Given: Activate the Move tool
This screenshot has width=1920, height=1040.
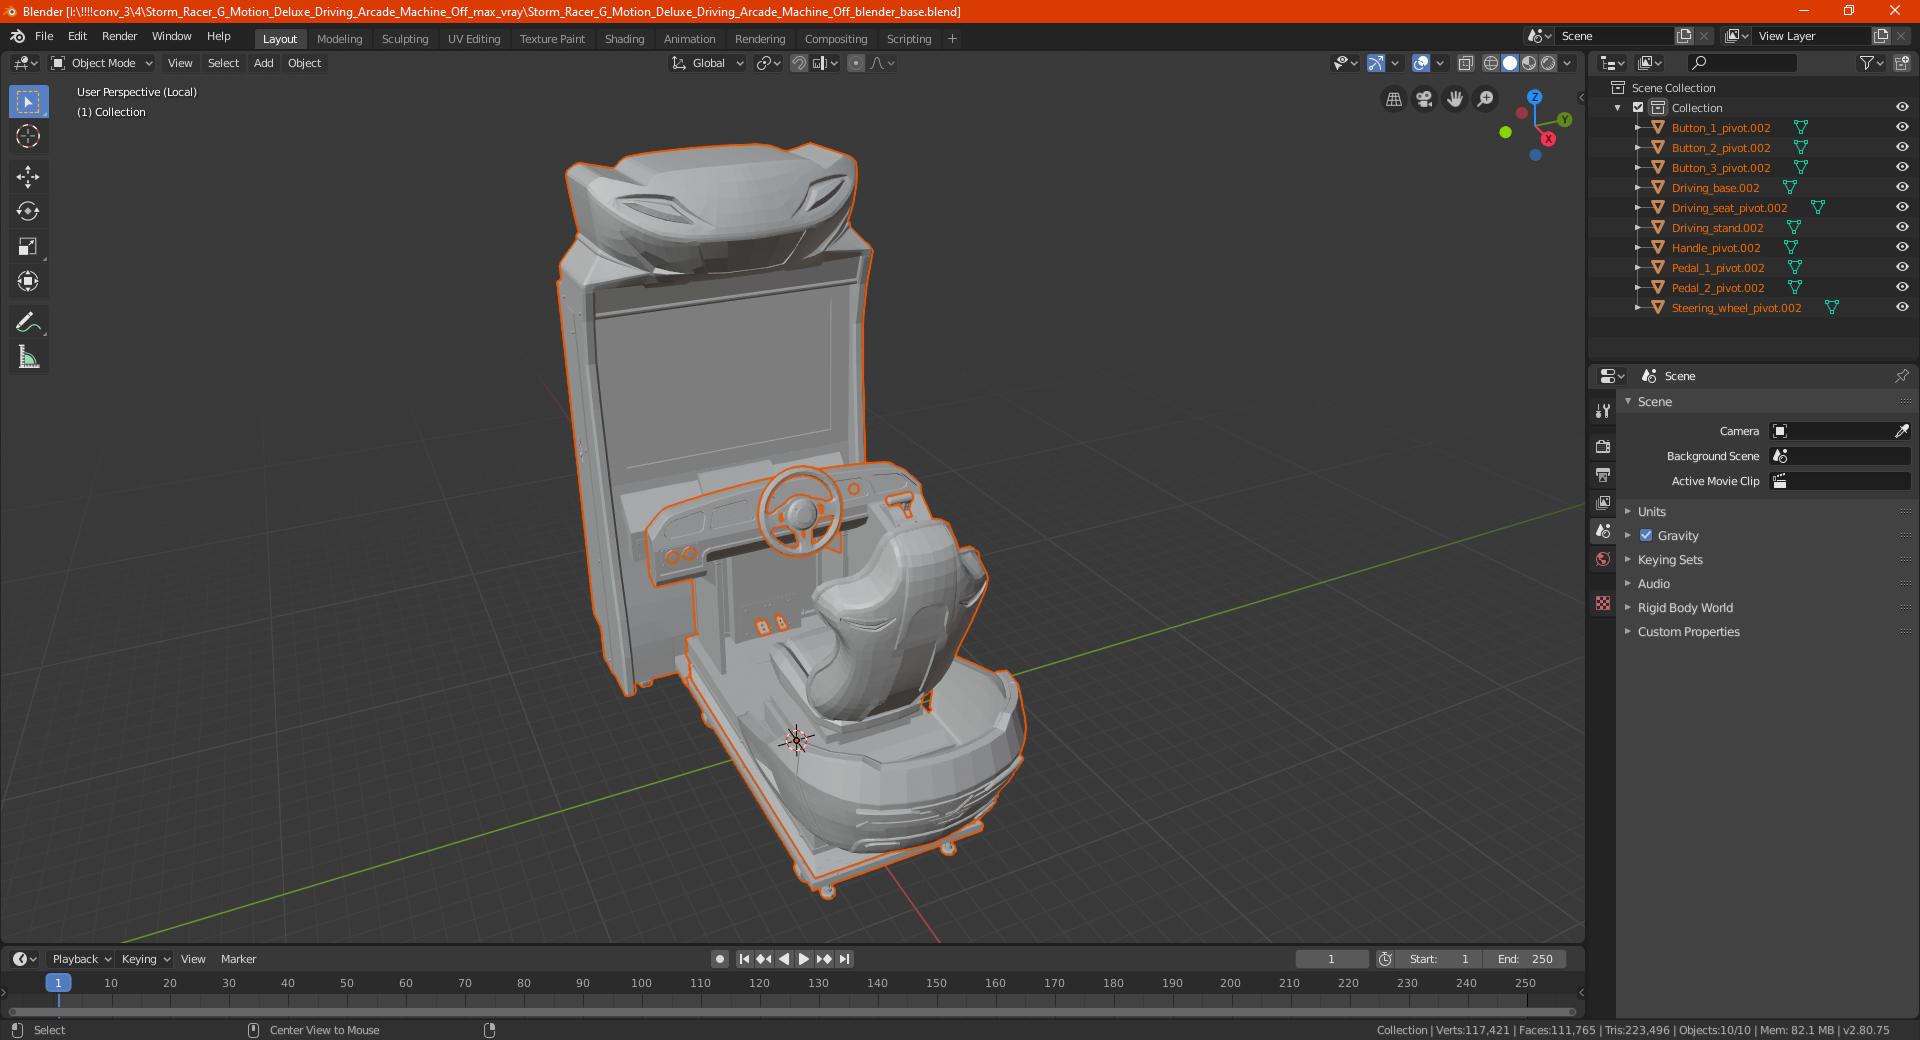Looking at the screenshot, I should [28, 177].
